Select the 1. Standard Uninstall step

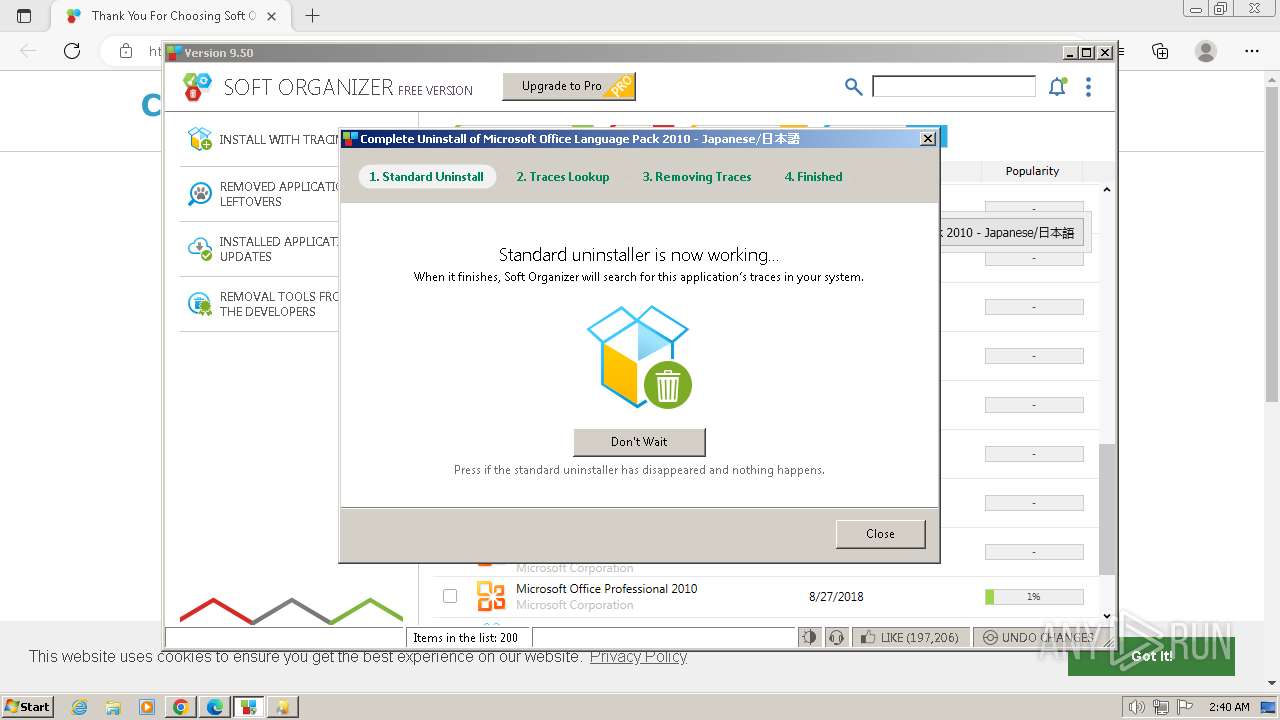426,177
